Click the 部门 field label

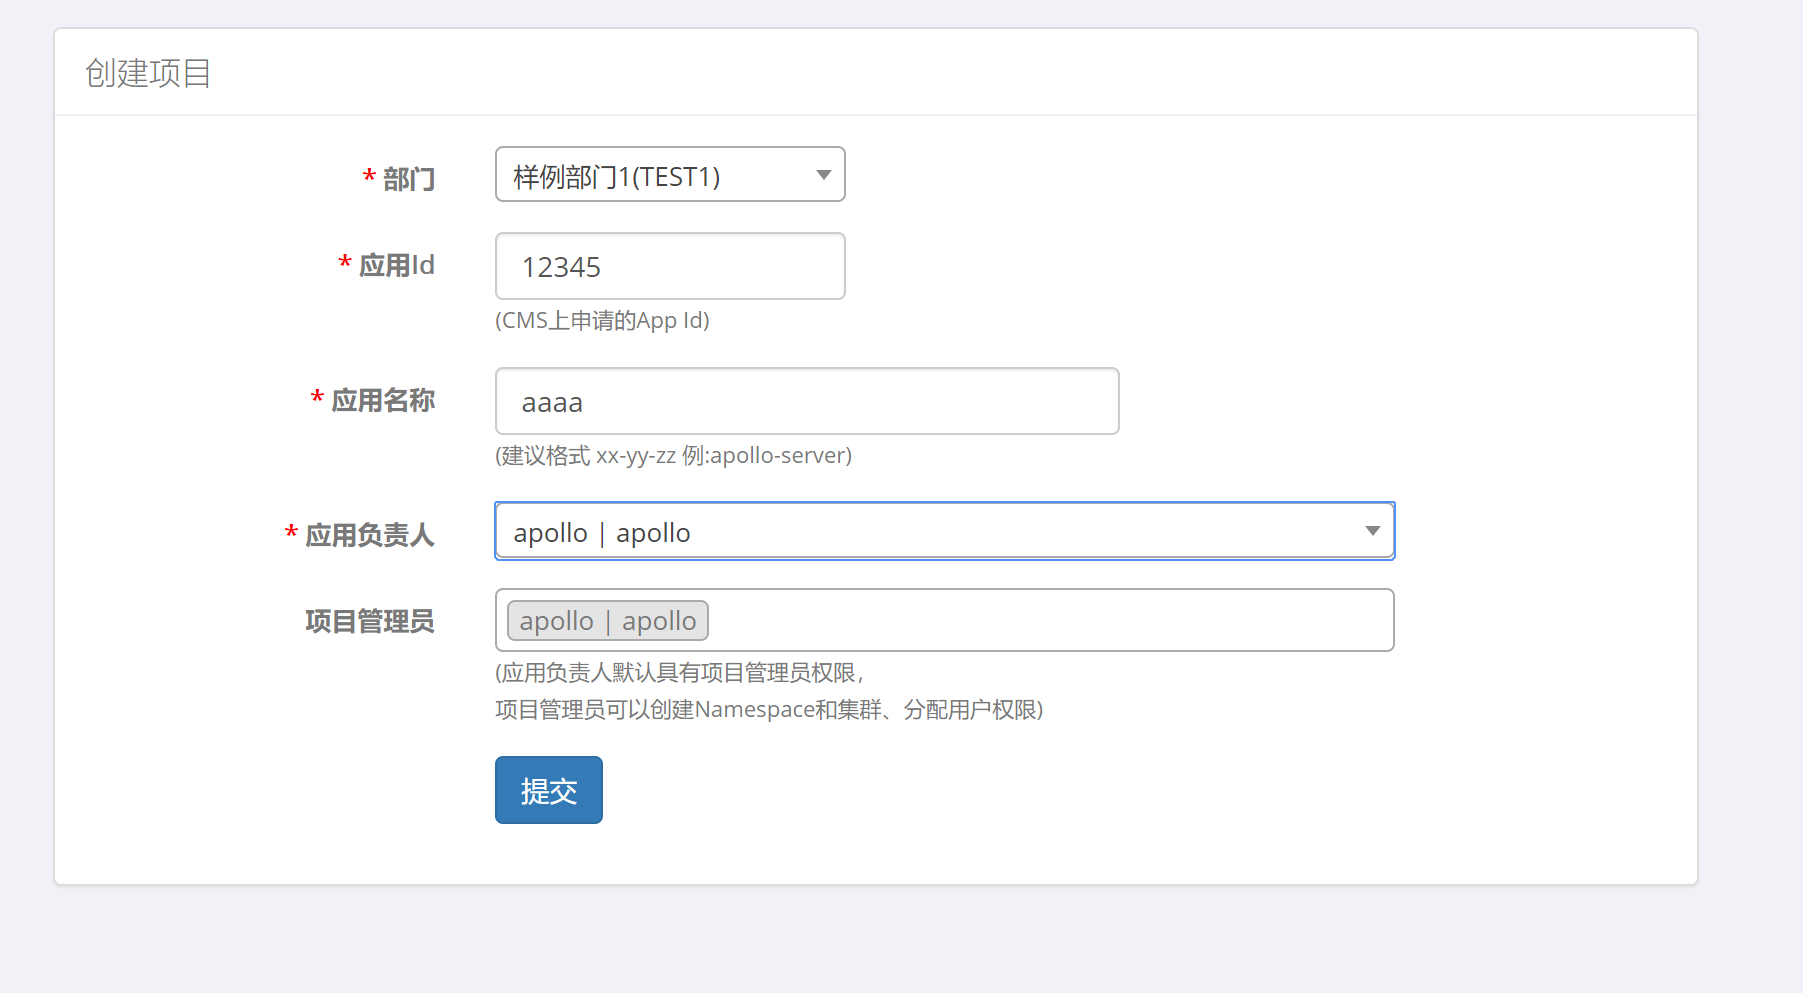click(409, 179)
